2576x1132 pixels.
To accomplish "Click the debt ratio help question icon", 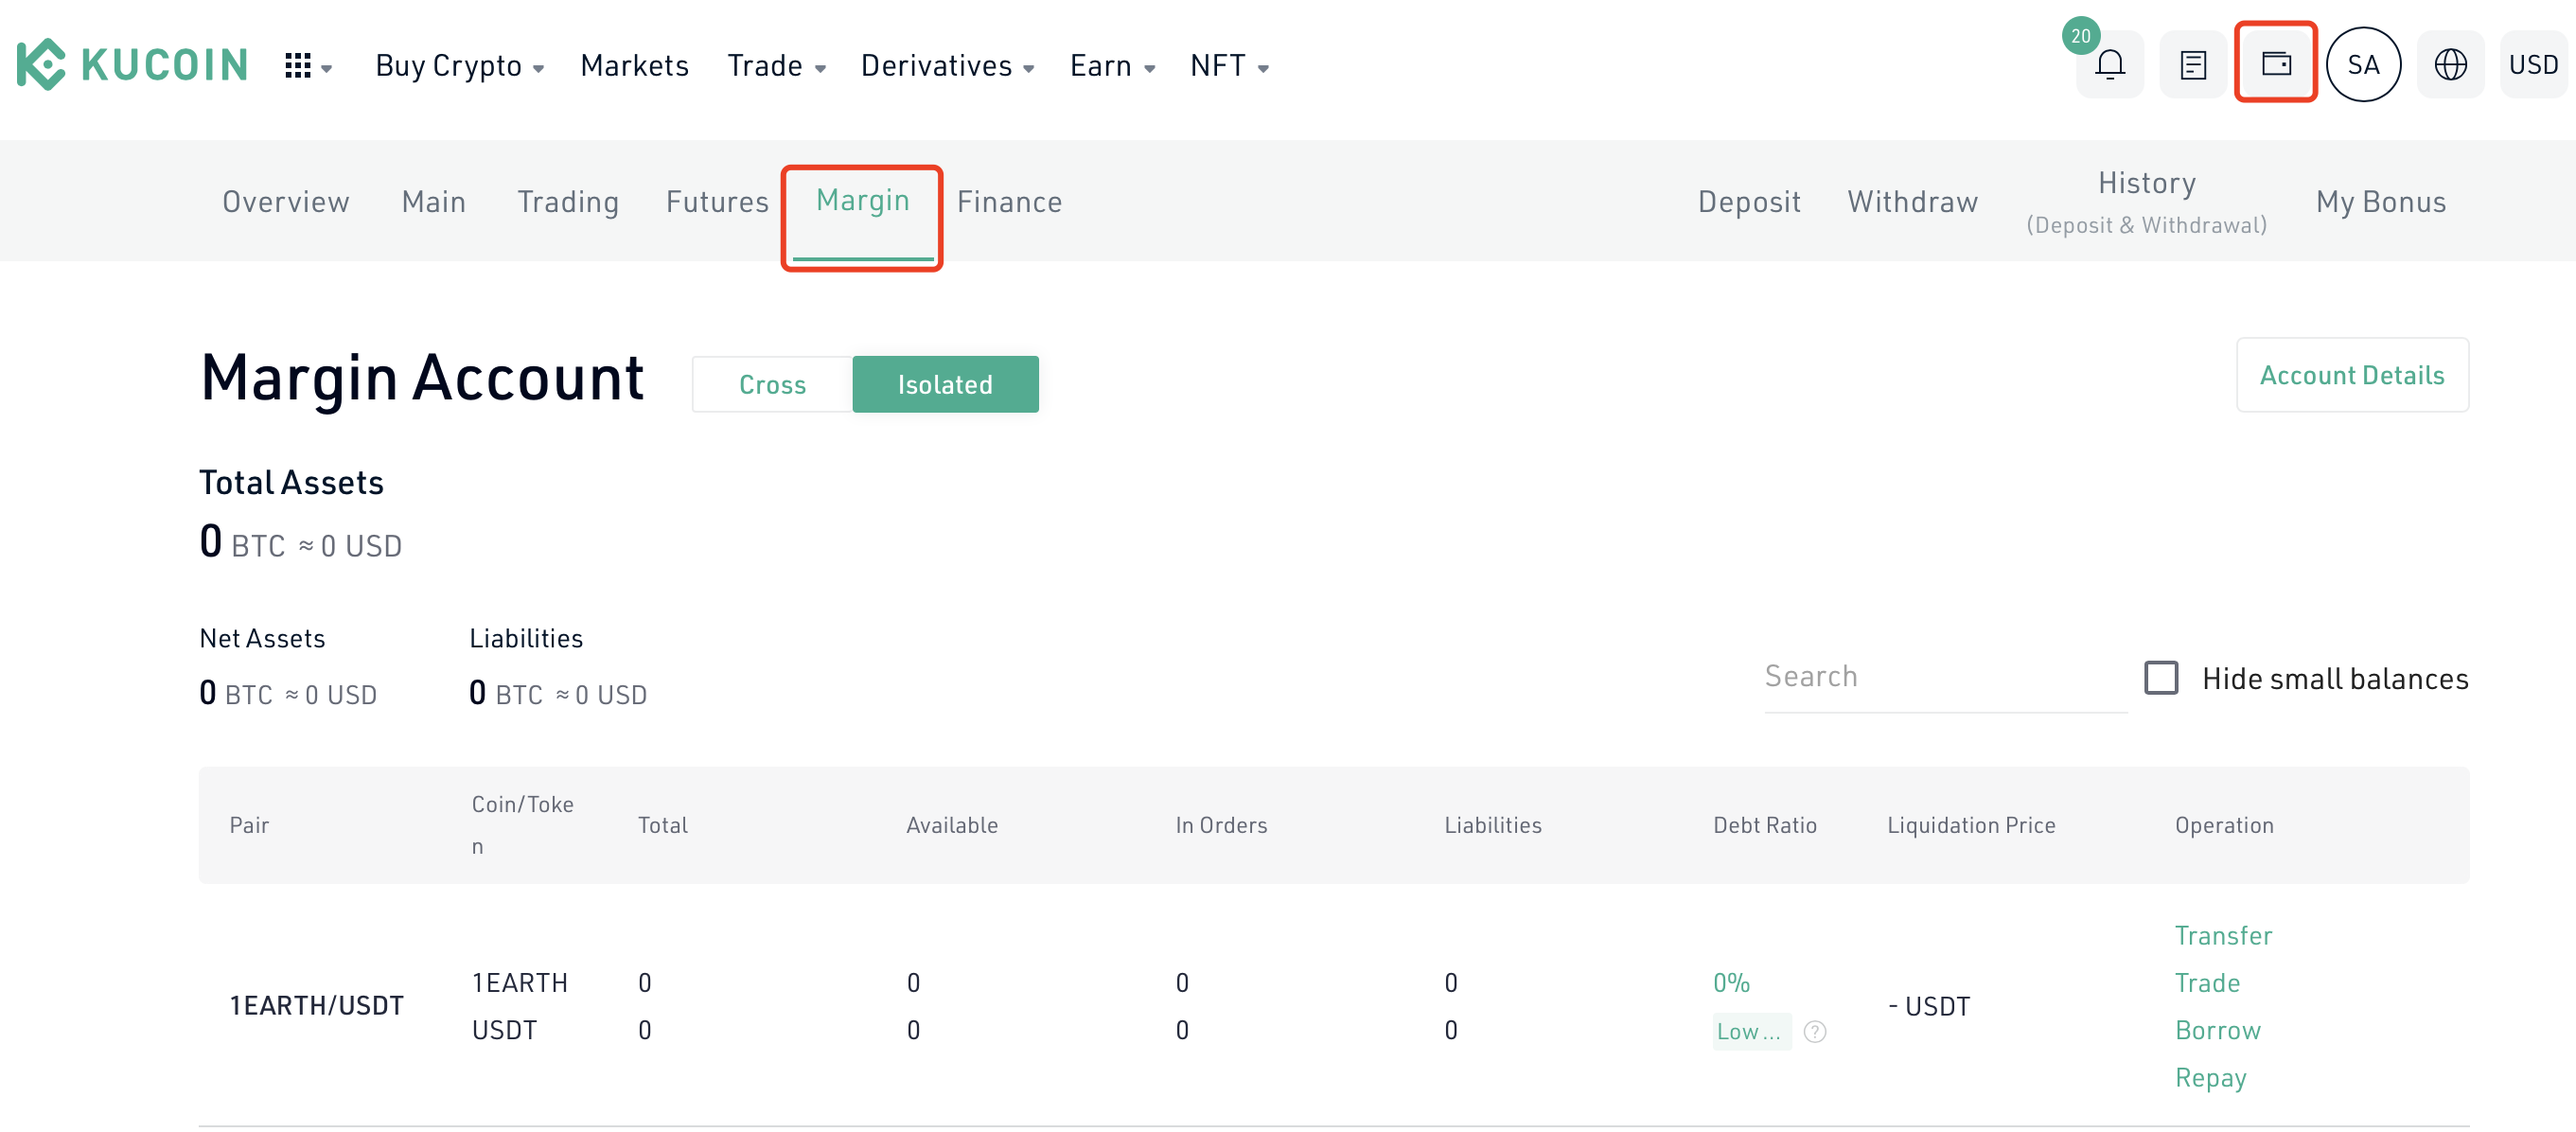I will coord(1815,1031).
